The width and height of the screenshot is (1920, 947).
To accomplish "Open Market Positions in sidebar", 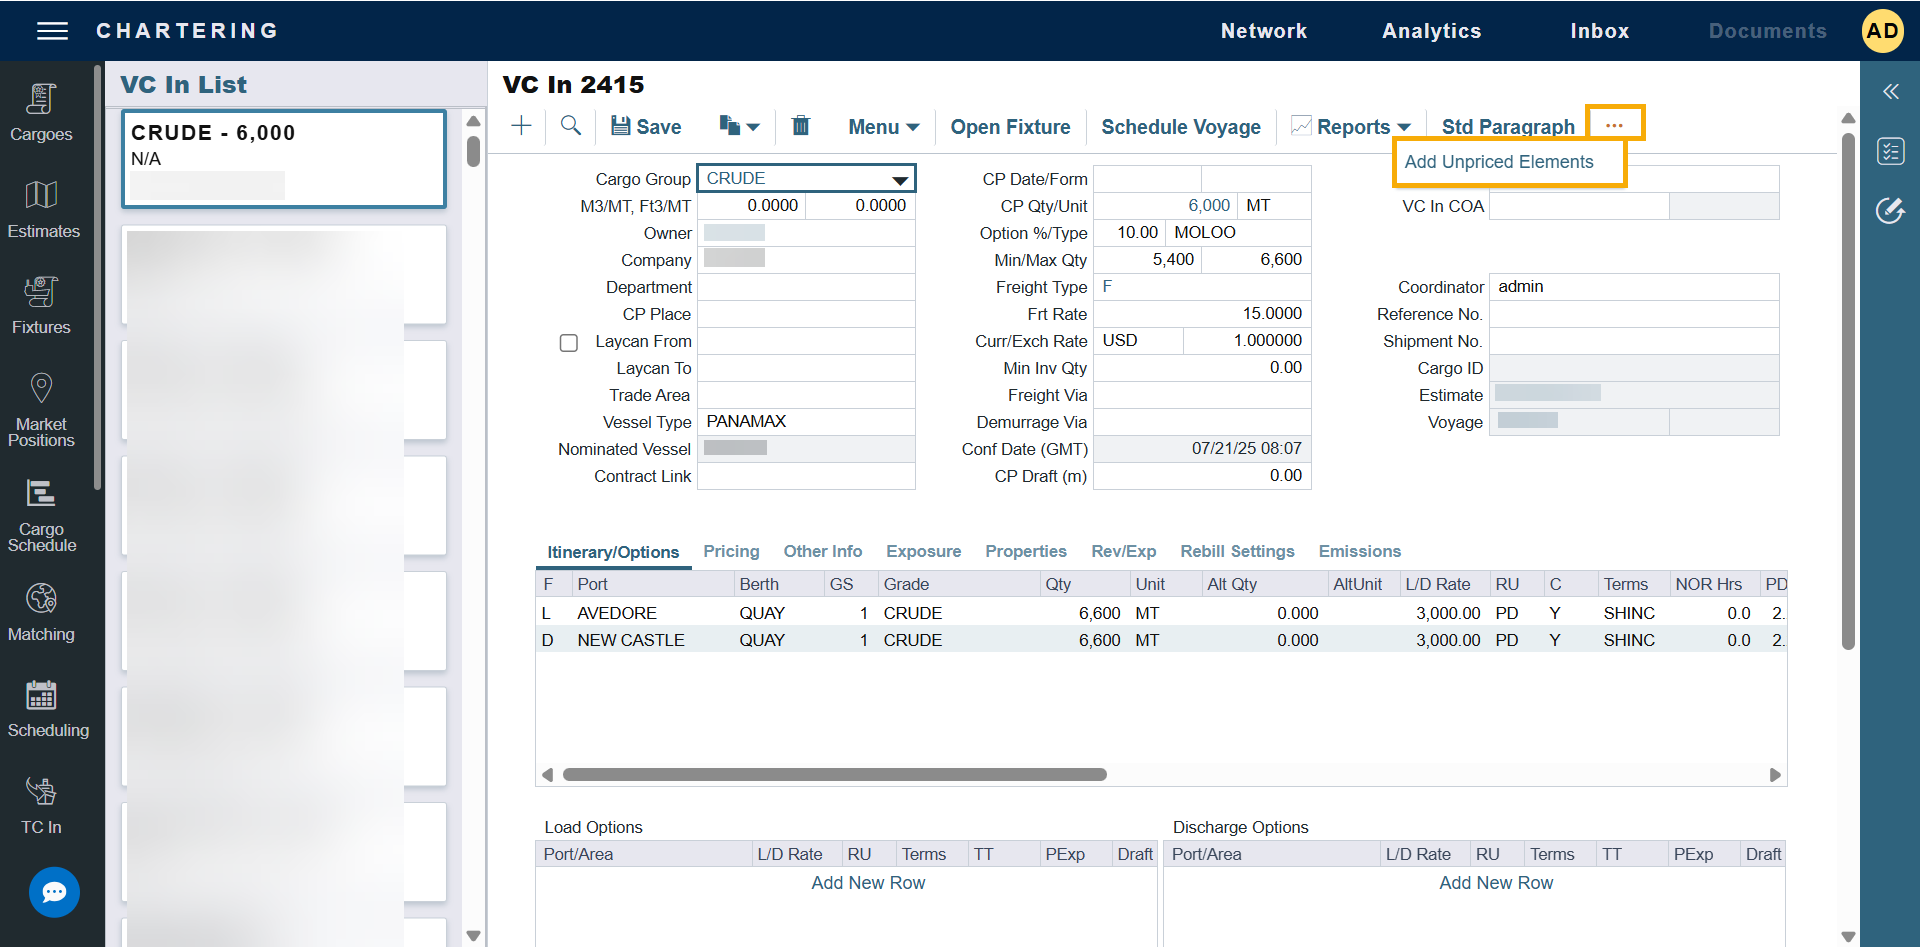I will tap(41, 409).
